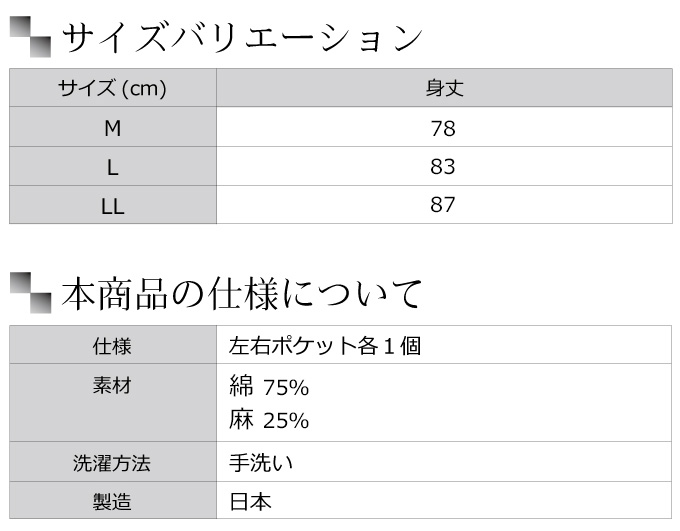Select the 綿 75% material text

tap(269, 386)
